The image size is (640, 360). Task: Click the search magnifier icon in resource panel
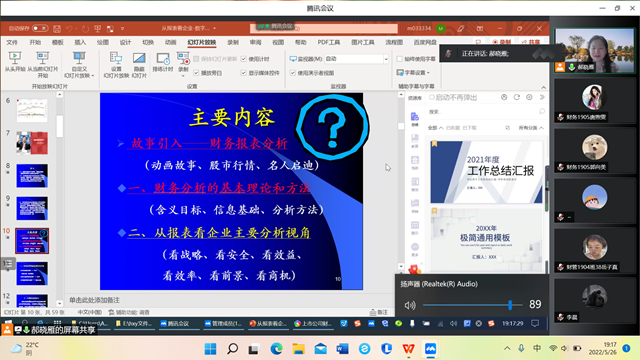pos(542,111)
